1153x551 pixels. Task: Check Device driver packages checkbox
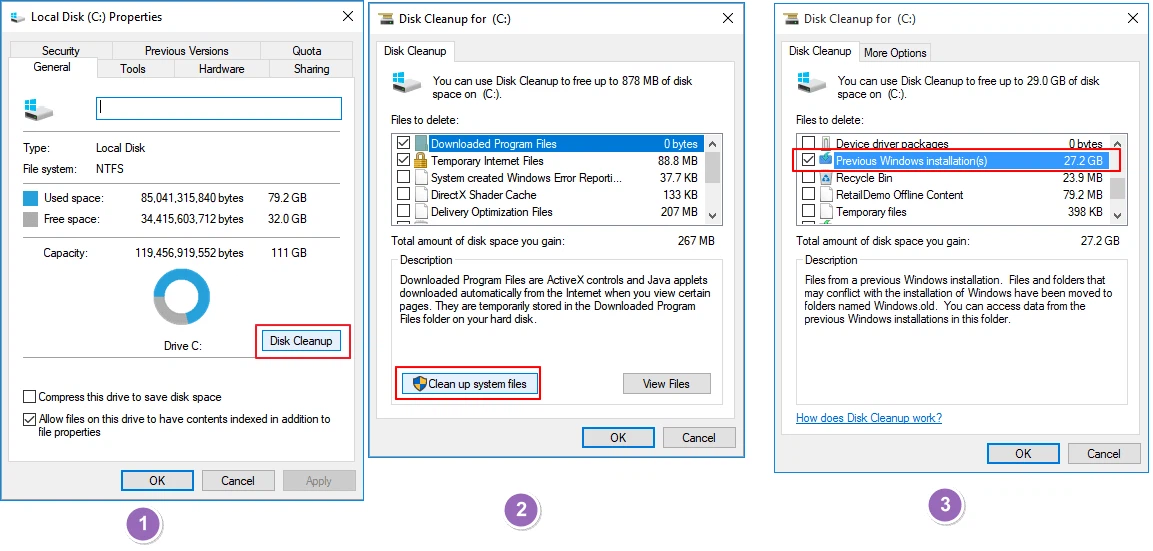pos(808,143)
